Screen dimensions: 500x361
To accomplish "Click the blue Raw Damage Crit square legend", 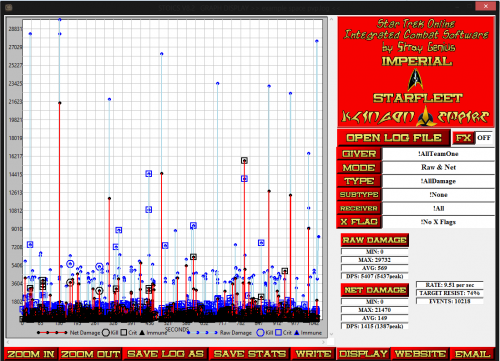I will 278,332.
